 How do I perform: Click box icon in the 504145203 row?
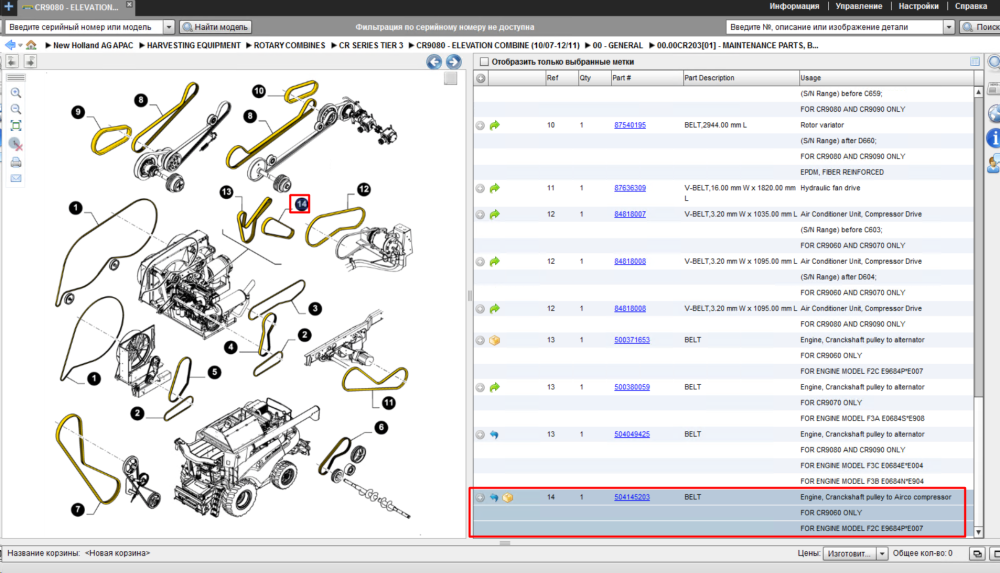coord(508,497)
